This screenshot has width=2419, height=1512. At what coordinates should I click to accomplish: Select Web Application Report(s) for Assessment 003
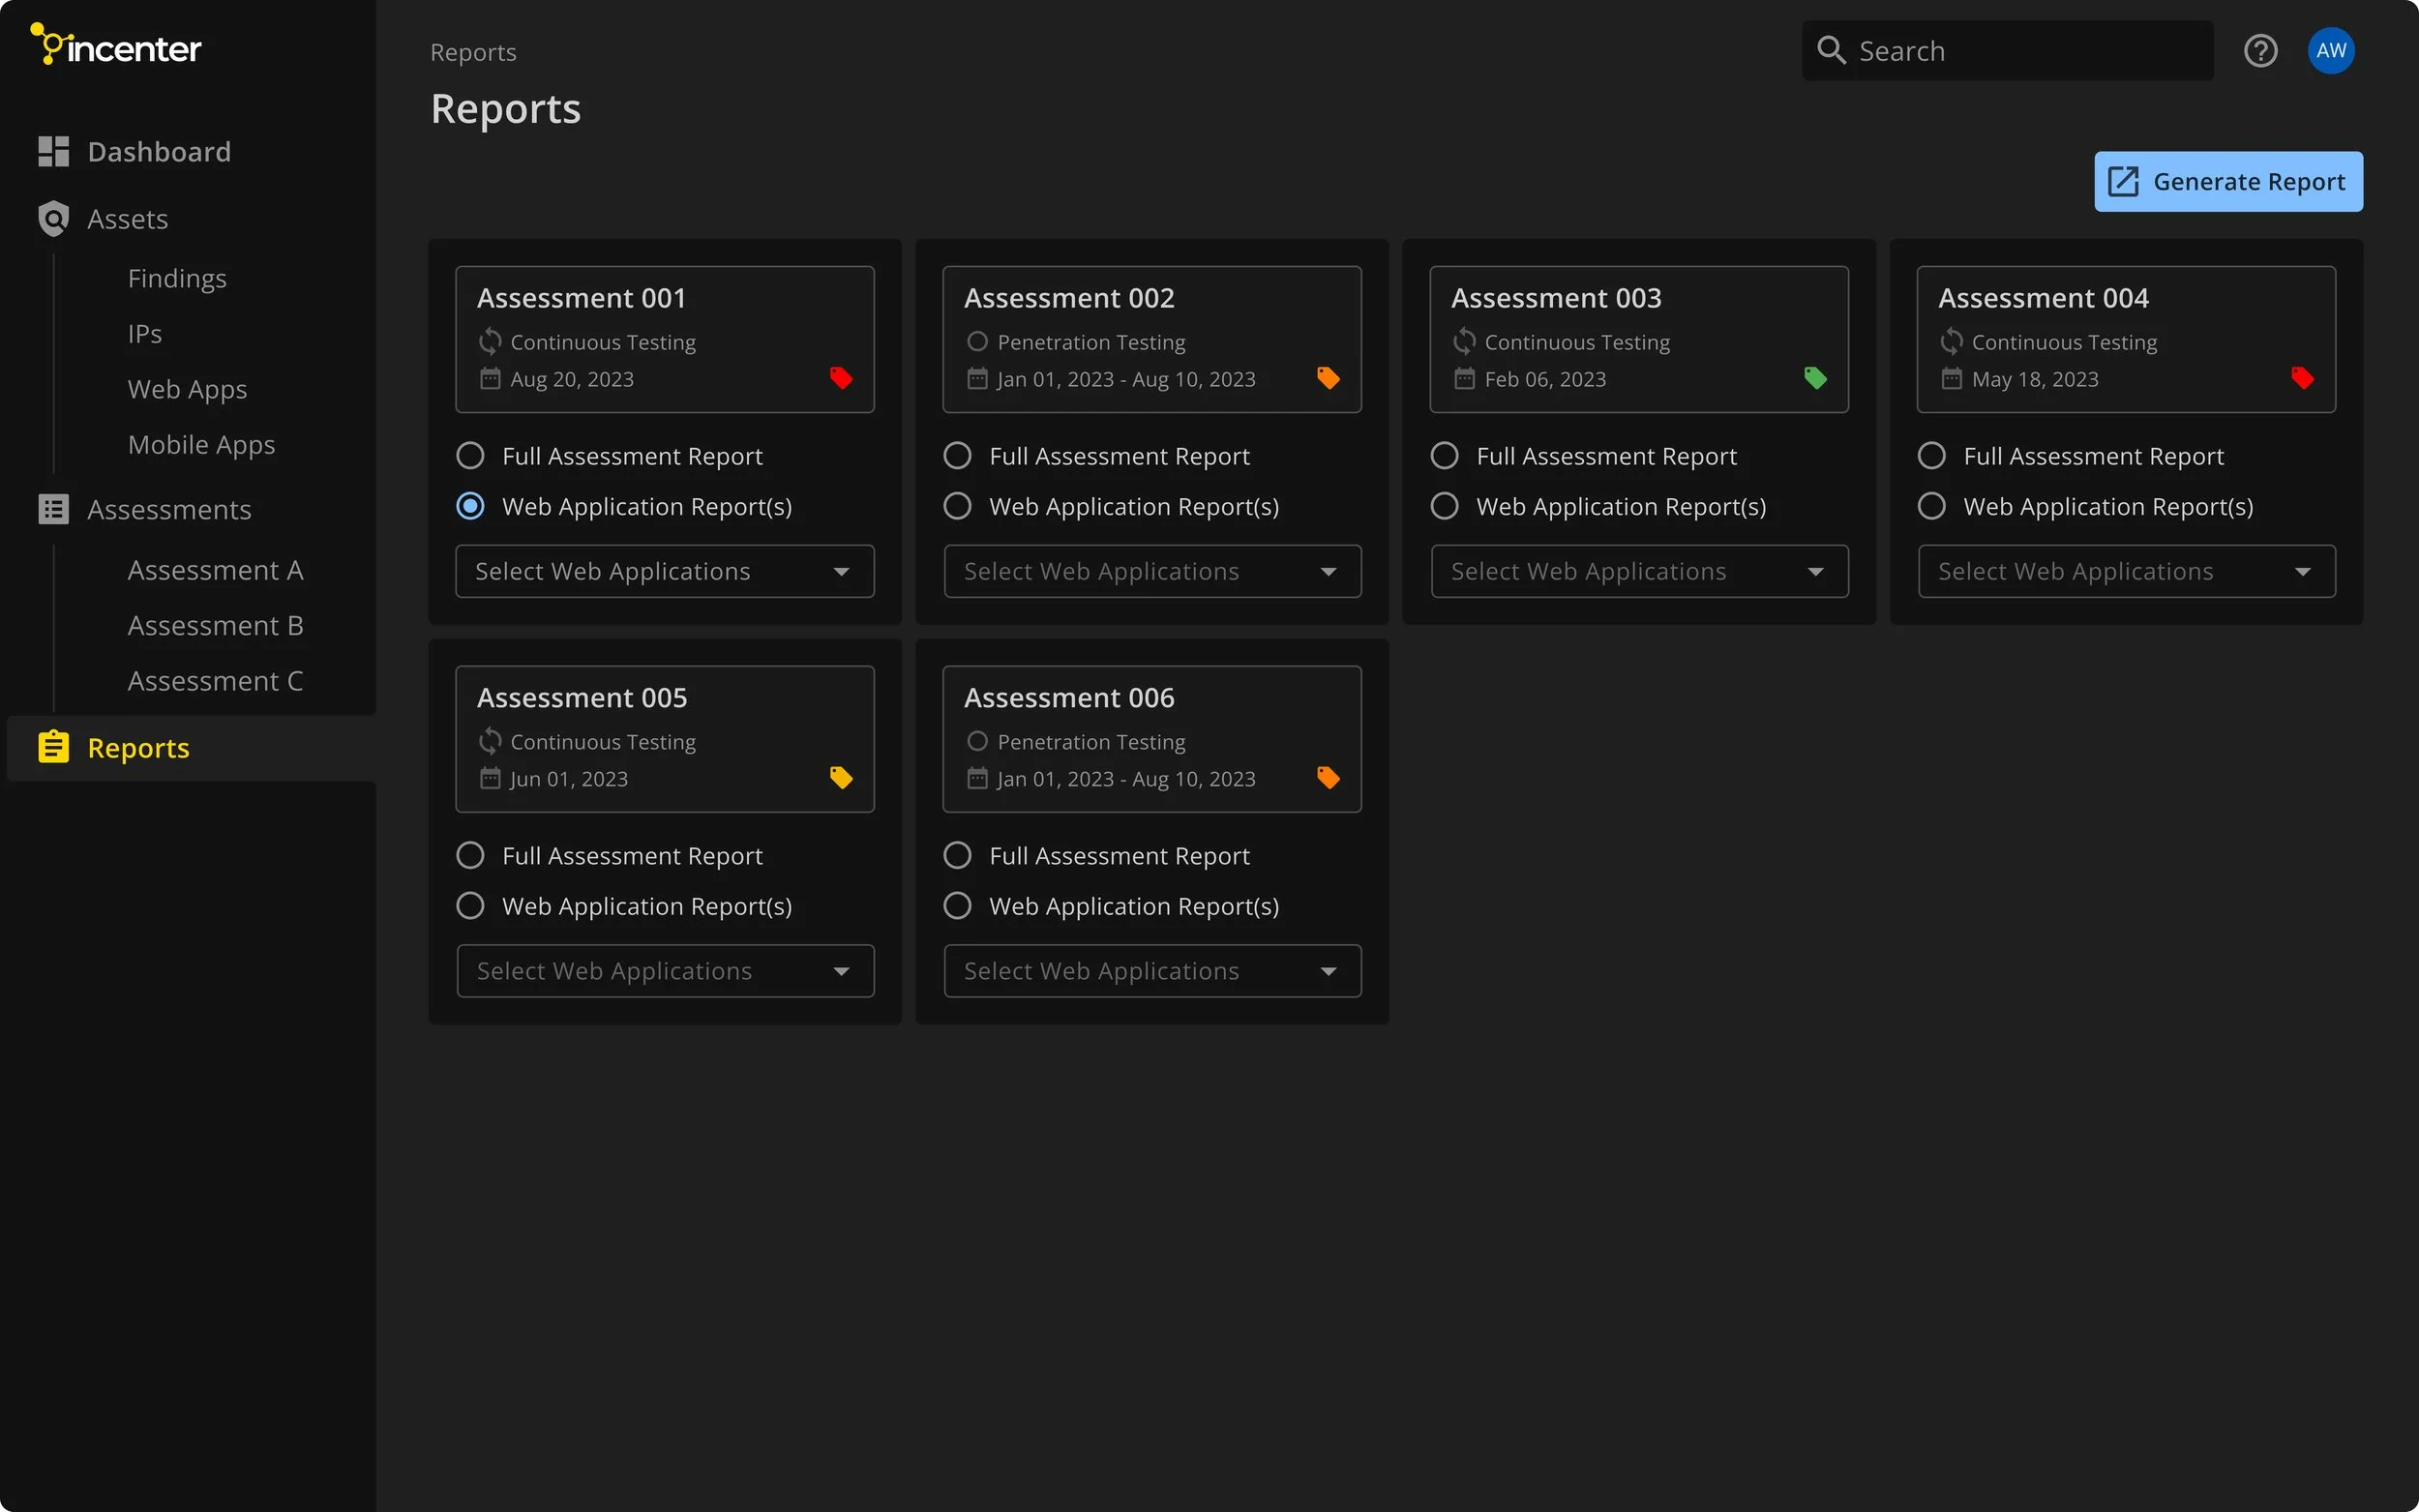point(1444,506)
